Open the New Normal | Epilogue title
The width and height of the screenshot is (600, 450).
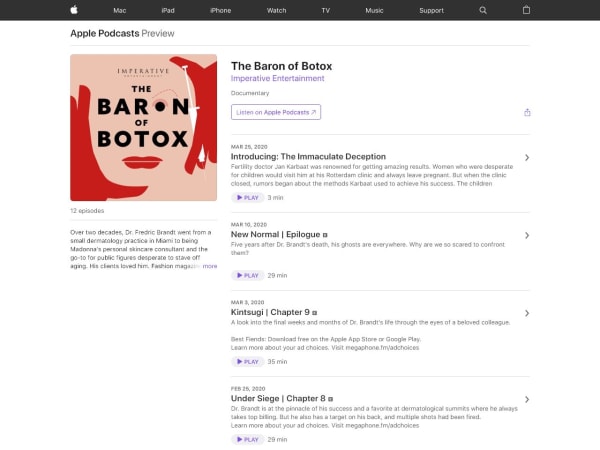coord(275,234)
